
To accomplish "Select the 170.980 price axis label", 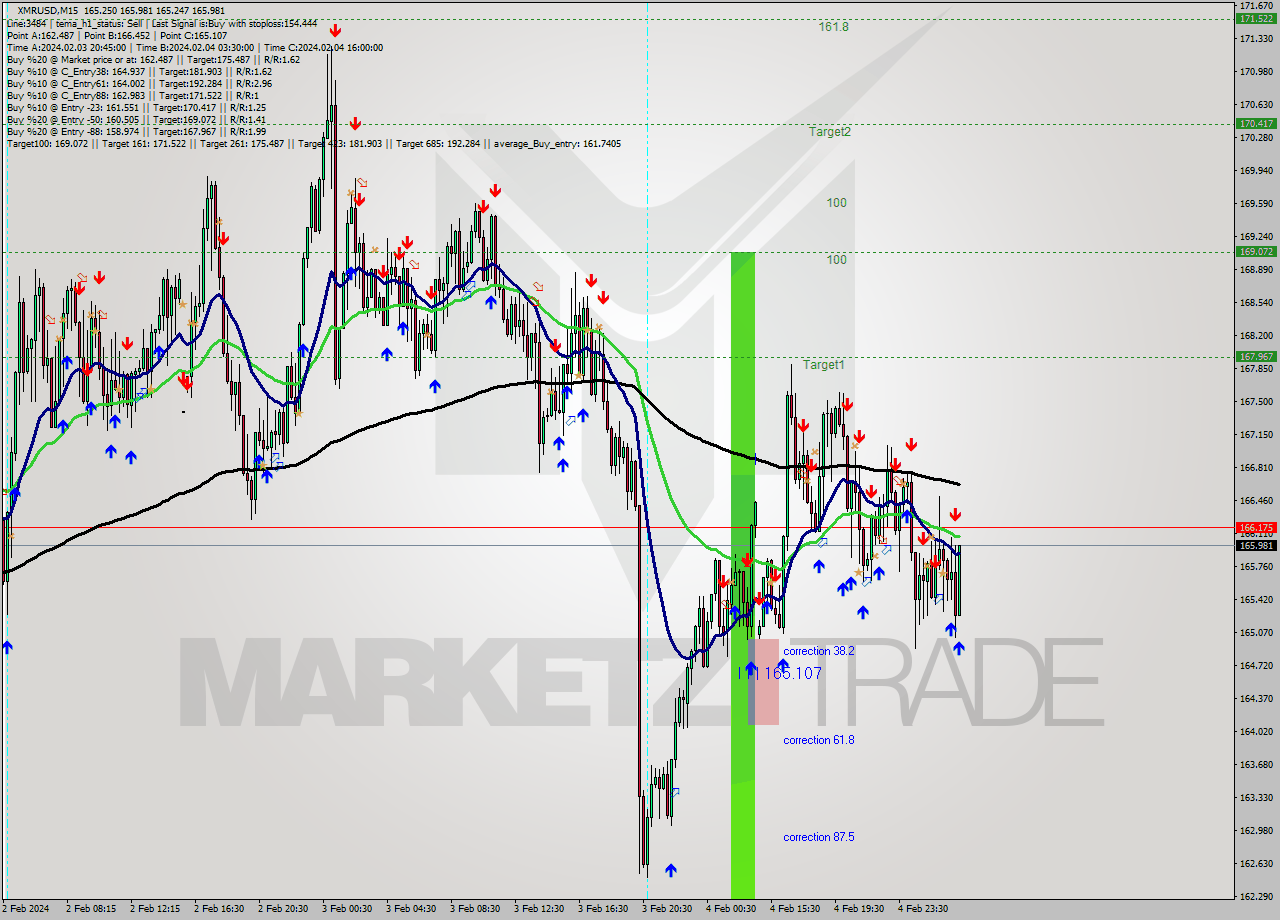I will 1256,71.
